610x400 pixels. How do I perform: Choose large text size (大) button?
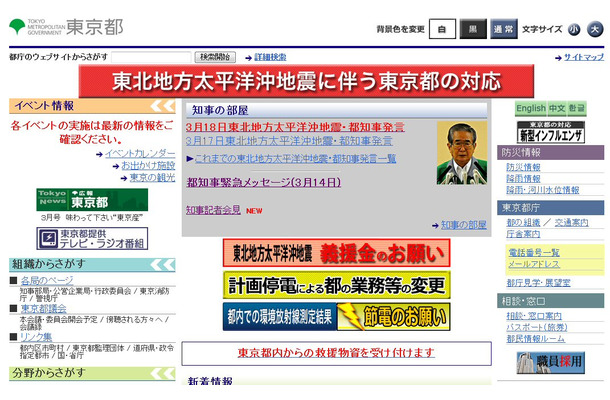pos(595,29)
